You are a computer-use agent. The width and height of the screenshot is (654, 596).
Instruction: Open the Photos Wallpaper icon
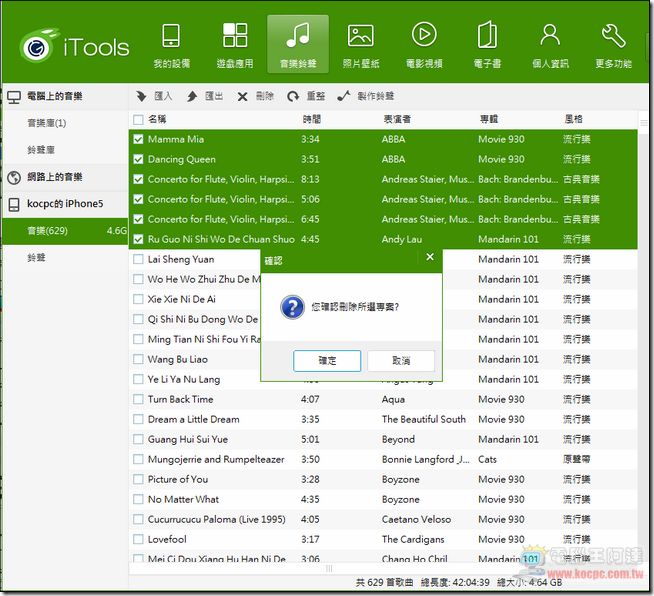[361, 35]
